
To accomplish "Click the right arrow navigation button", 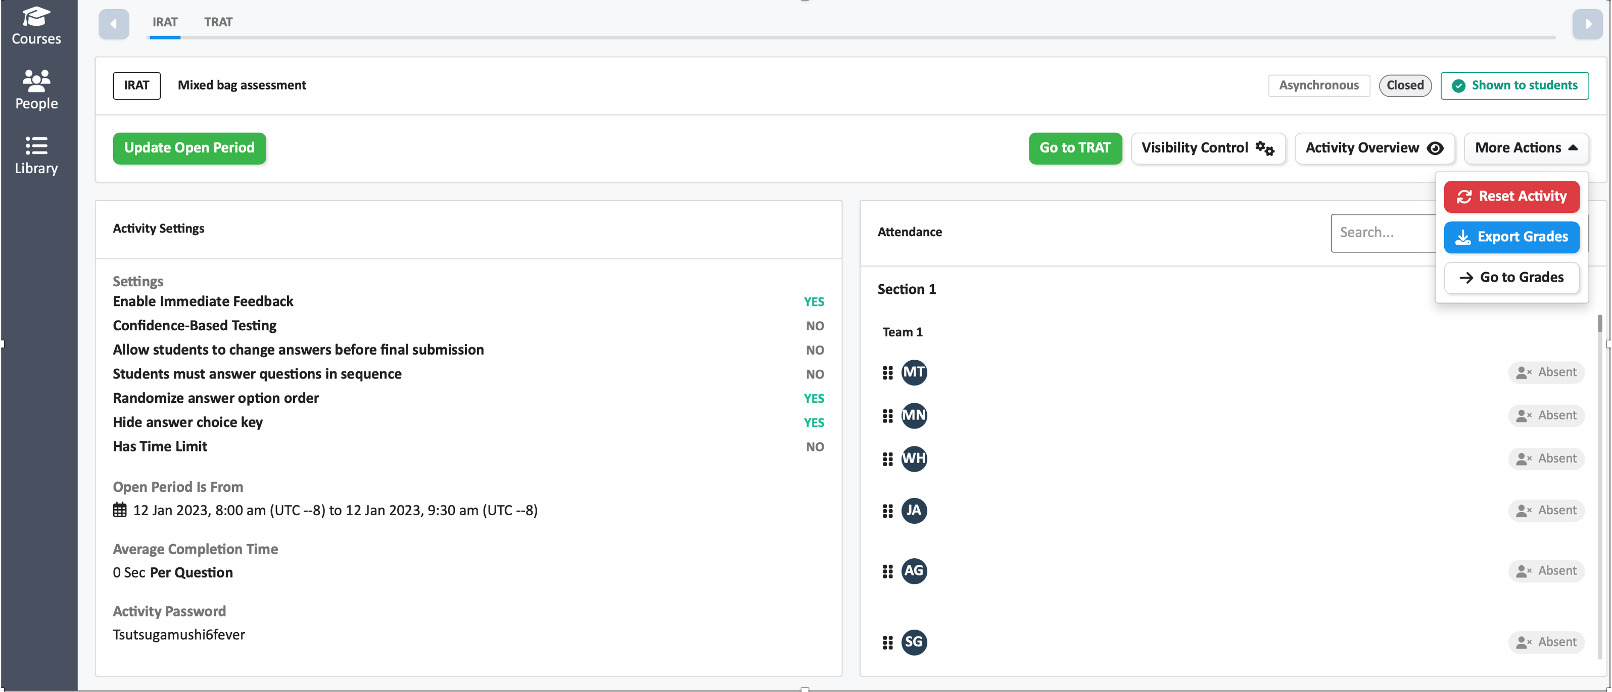I will click(1587, 24).
